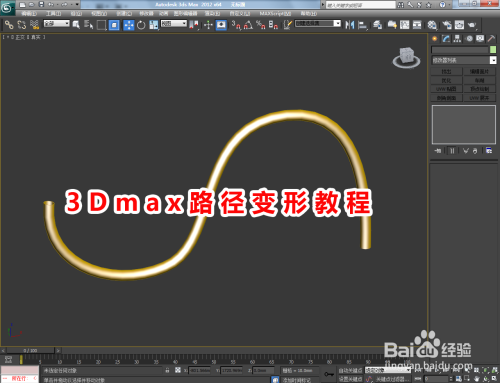Open Edit Named Selection Sets

(x=288, y=25)
